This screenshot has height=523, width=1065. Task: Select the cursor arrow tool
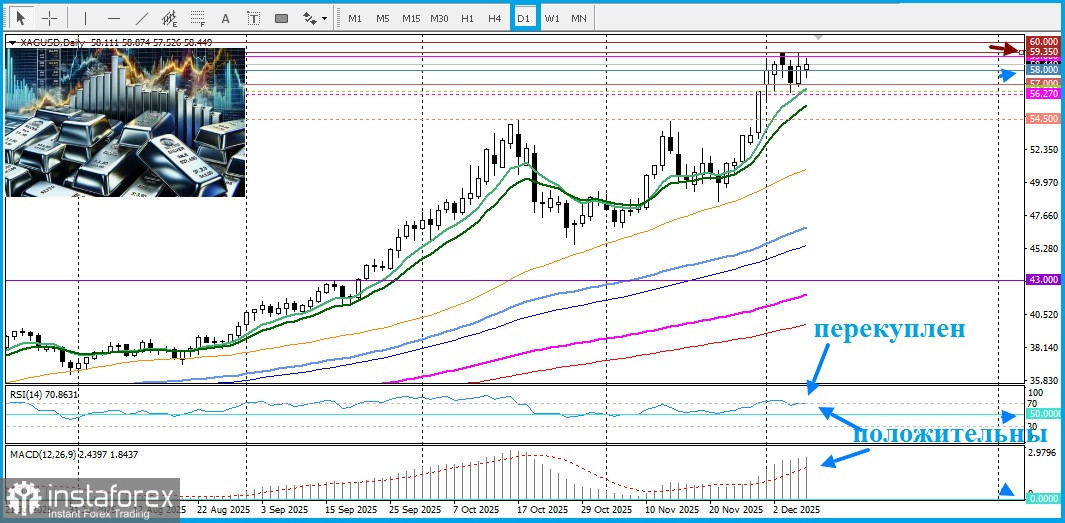point(21,18)
